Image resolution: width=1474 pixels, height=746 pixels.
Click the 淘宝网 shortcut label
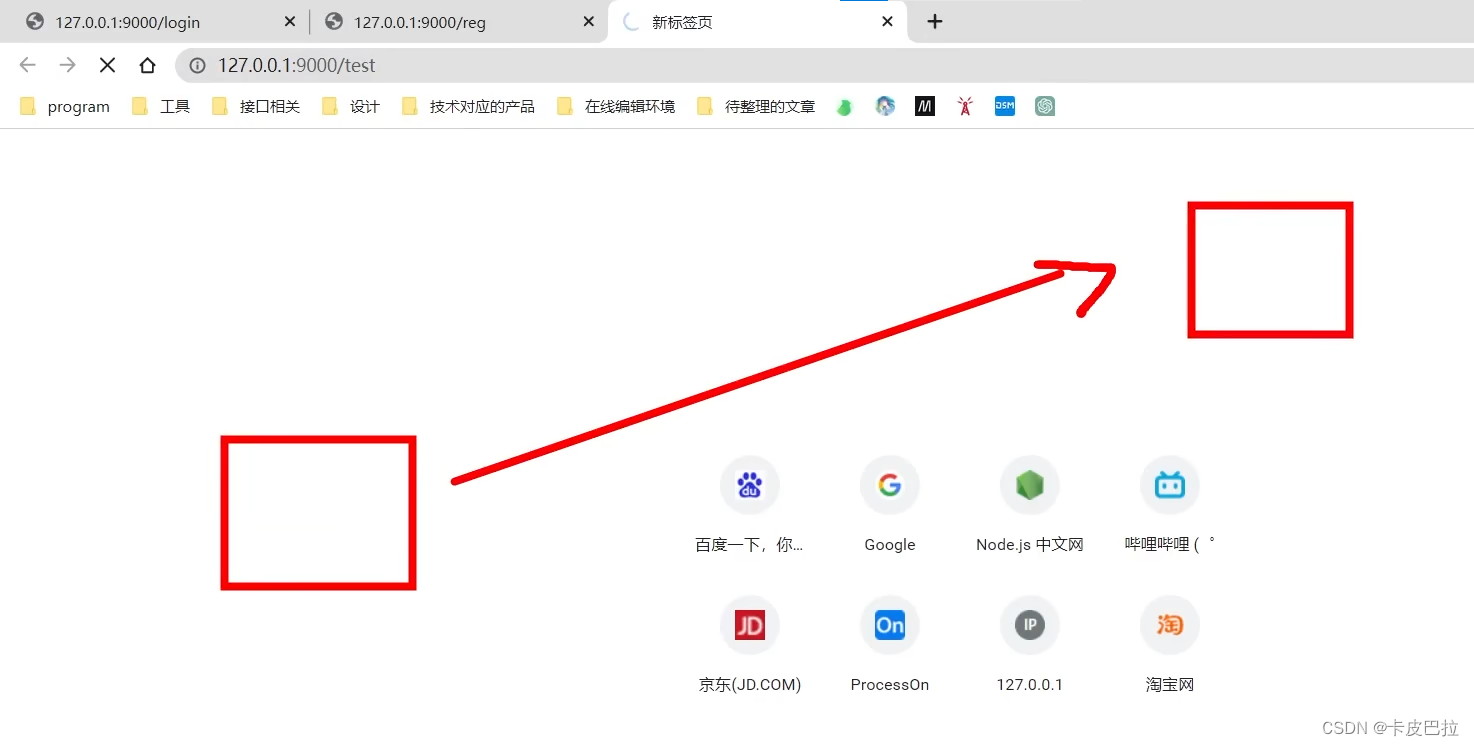(x=1170, y=685)
